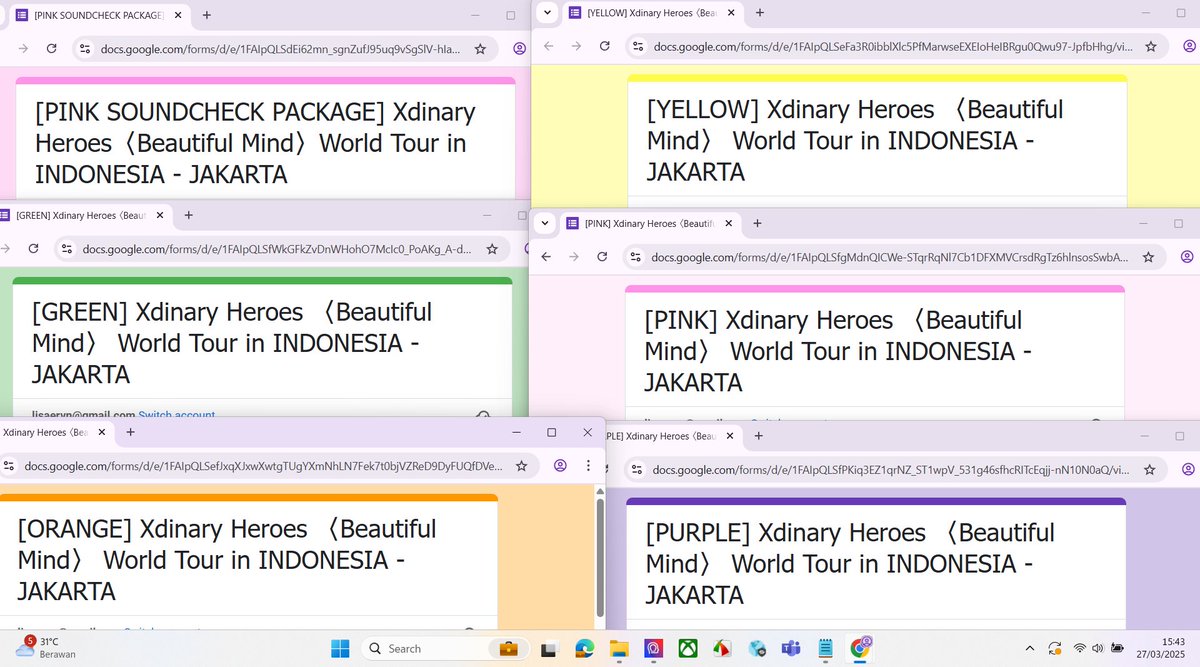This screenshot has width=1200, height=667.
Task: Open Chrome's three-dot menu in ORANGE window
Action: (588, 465)
